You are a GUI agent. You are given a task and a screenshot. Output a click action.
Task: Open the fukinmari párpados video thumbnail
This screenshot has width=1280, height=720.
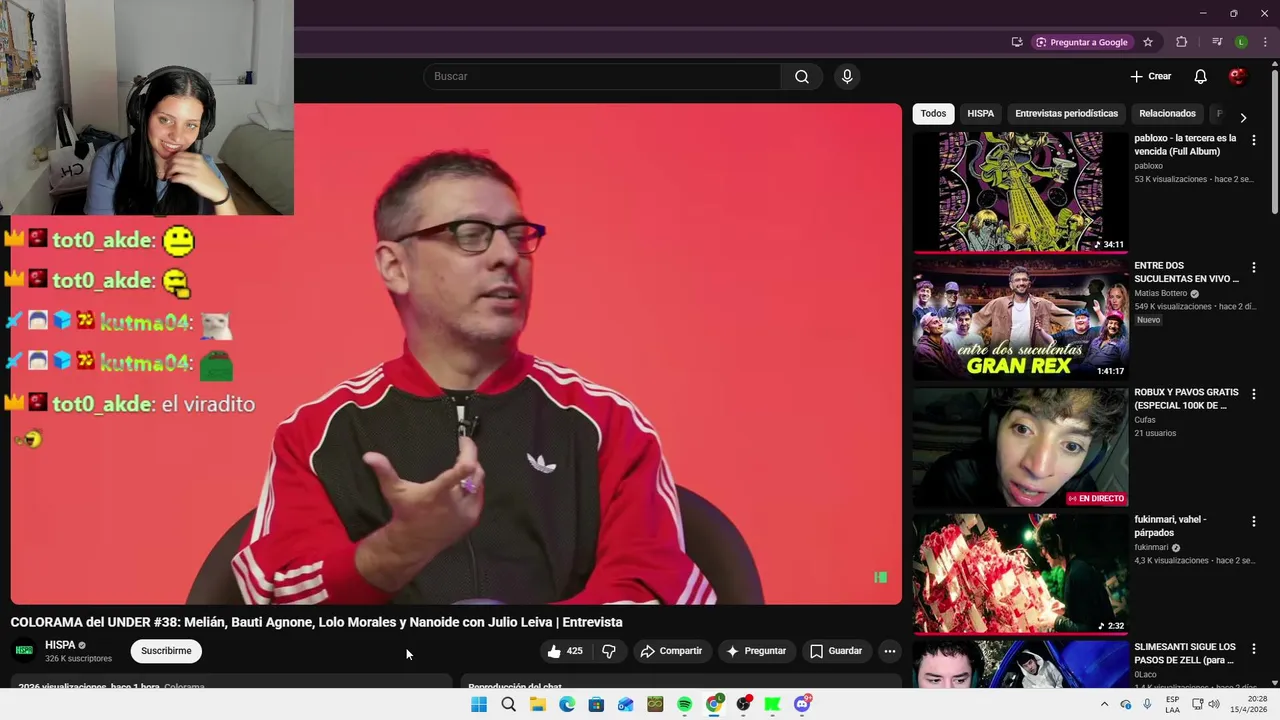point(1020,573)
